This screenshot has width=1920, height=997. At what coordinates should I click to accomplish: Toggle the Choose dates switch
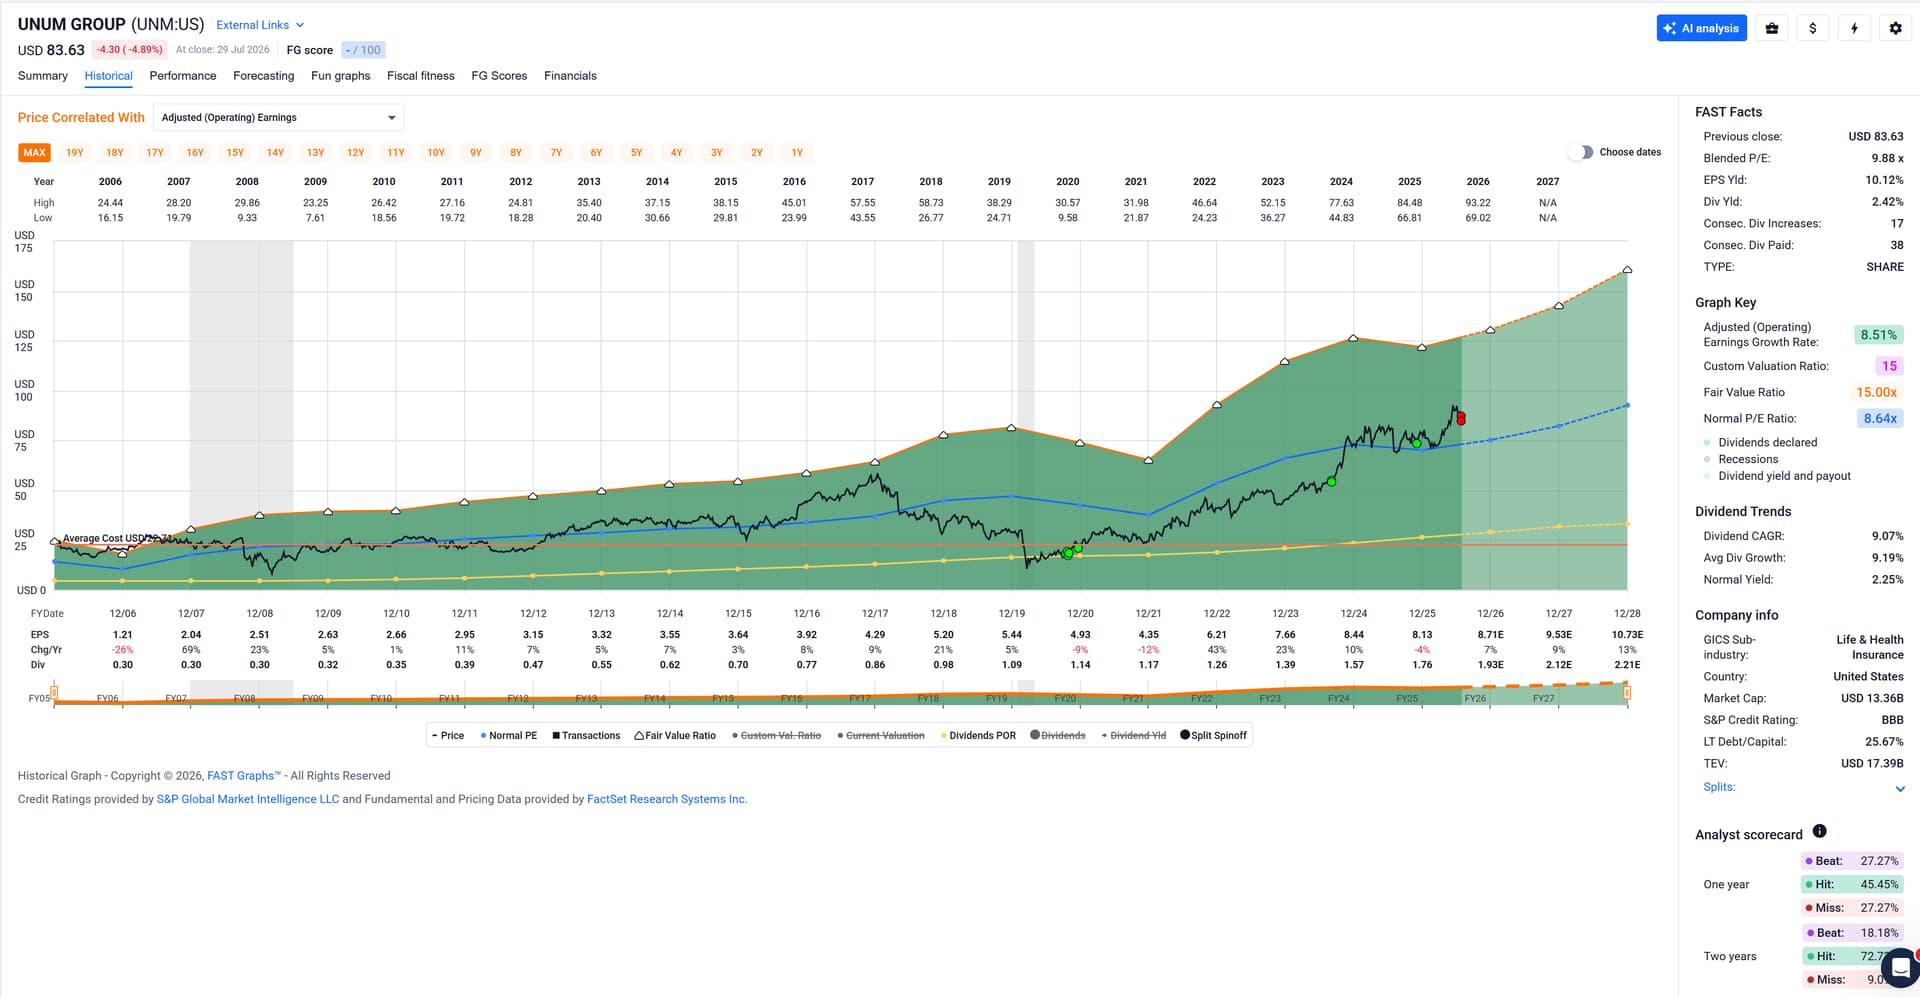click(x=1581, y=152)
